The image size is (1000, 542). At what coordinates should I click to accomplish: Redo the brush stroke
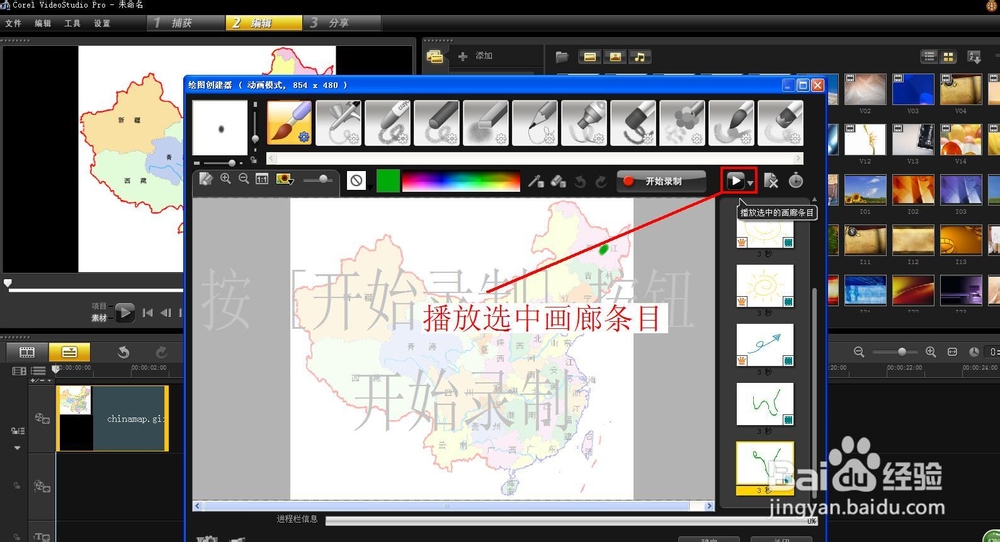point(601,182)
